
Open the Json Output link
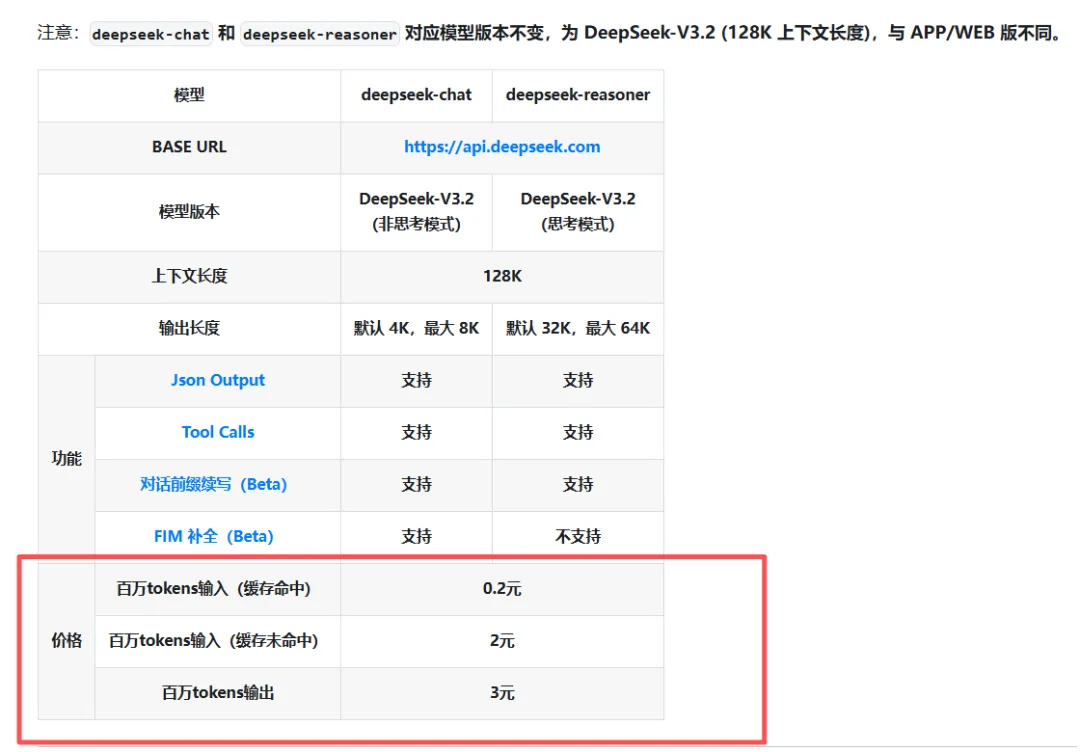click(x=218, y=380)
